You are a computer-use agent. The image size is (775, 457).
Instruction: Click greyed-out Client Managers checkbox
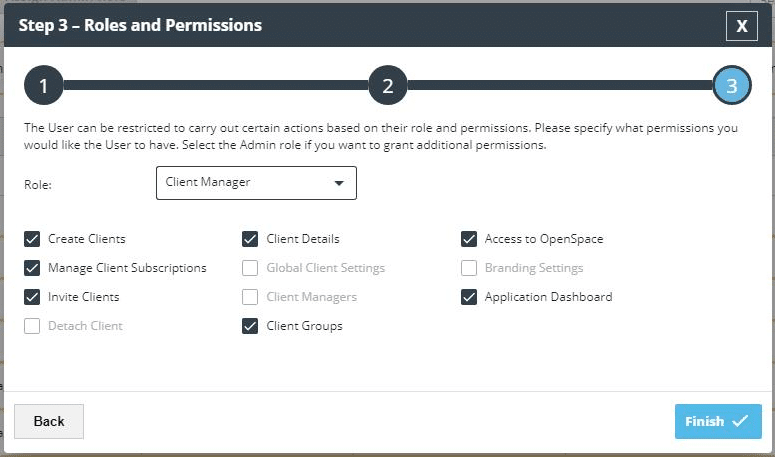point(250,297)
